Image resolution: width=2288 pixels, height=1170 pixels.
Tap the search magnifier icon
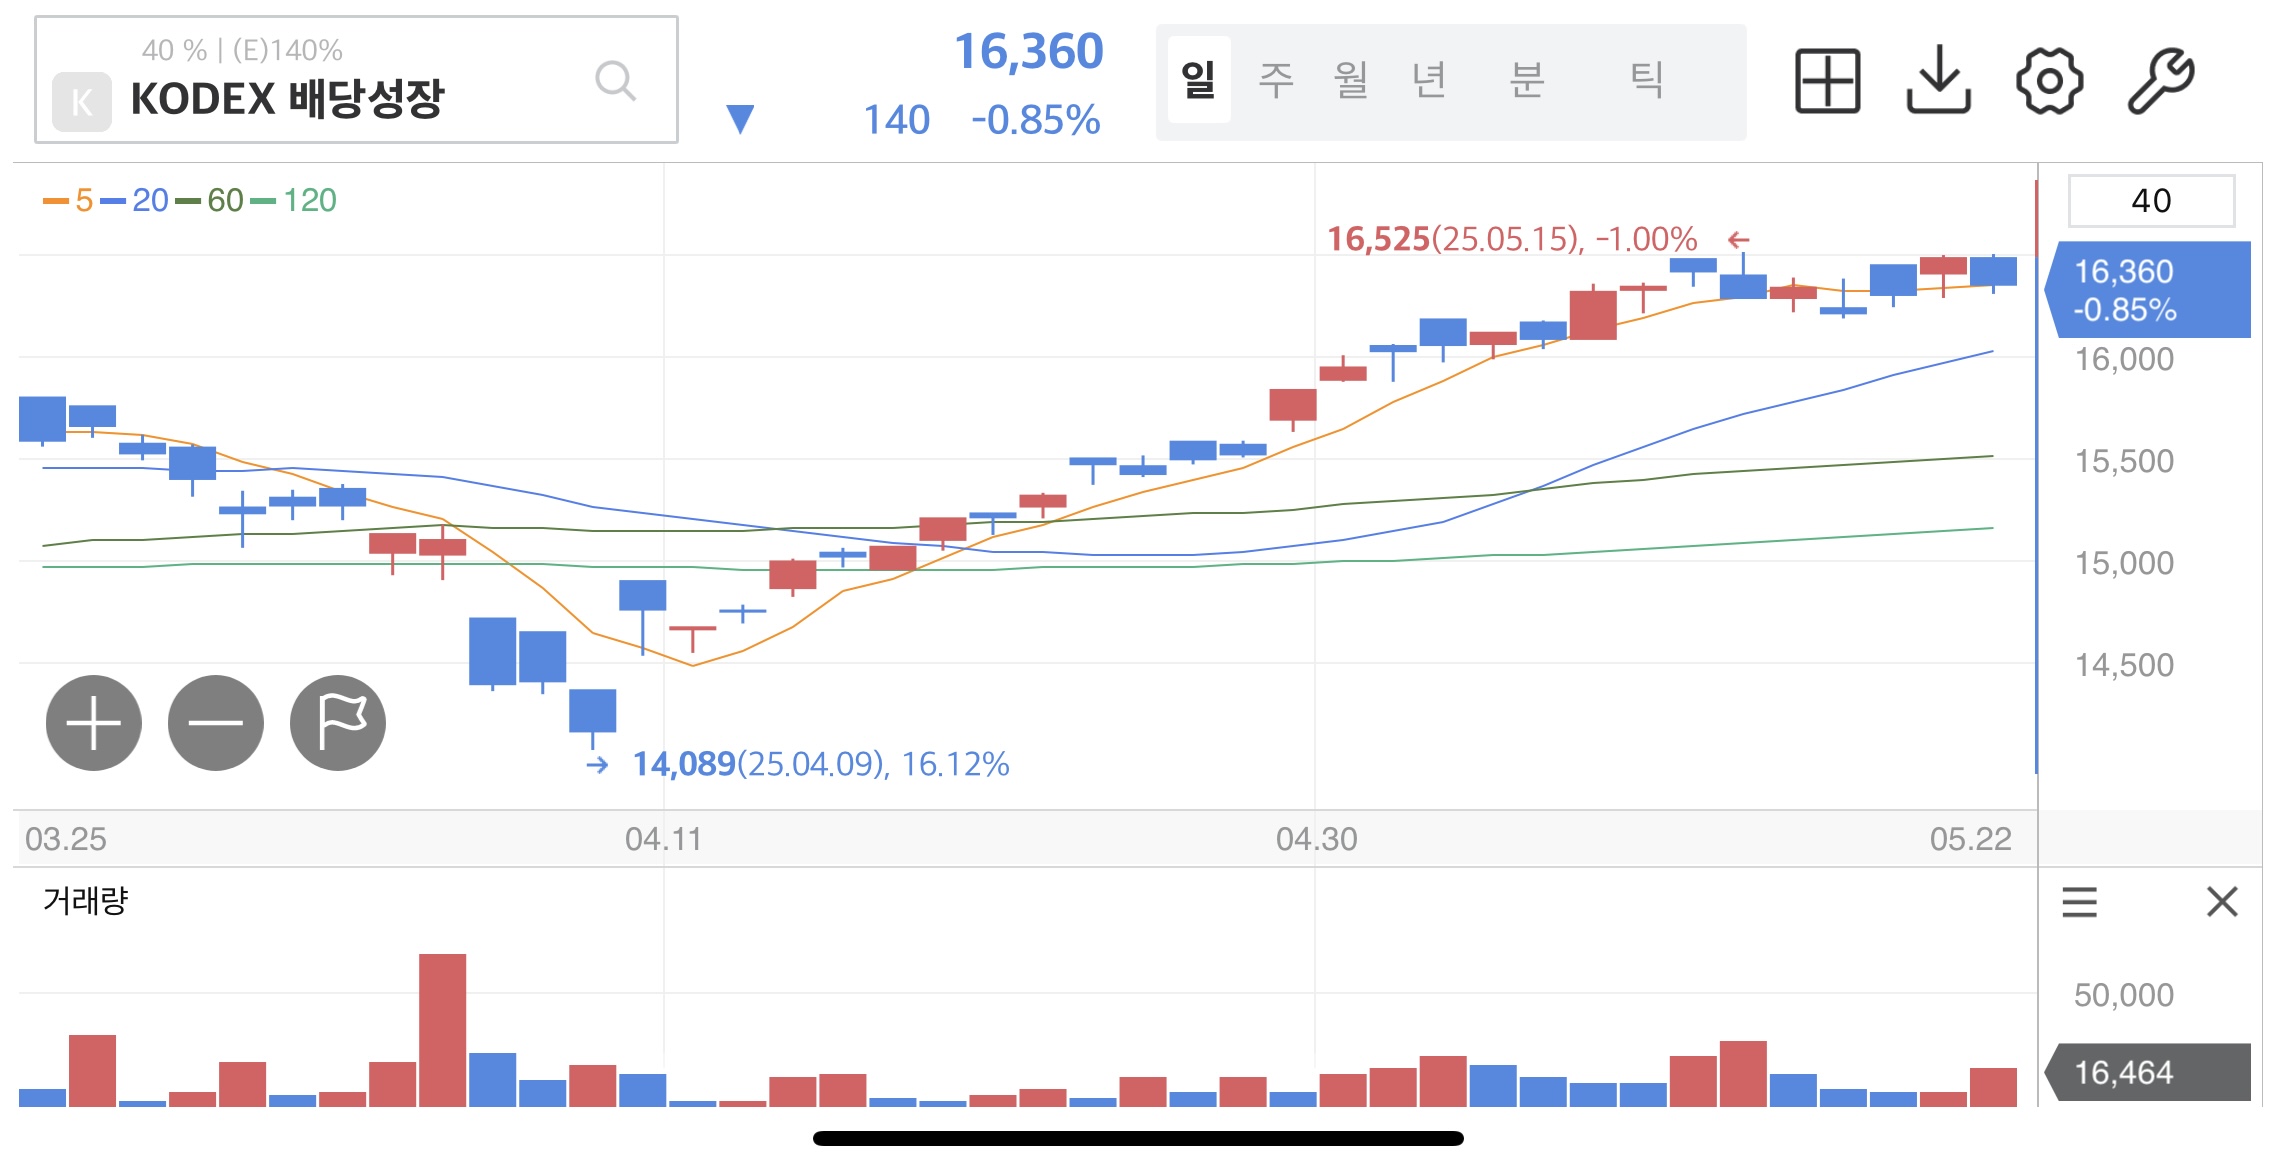(x=615, y=81)
